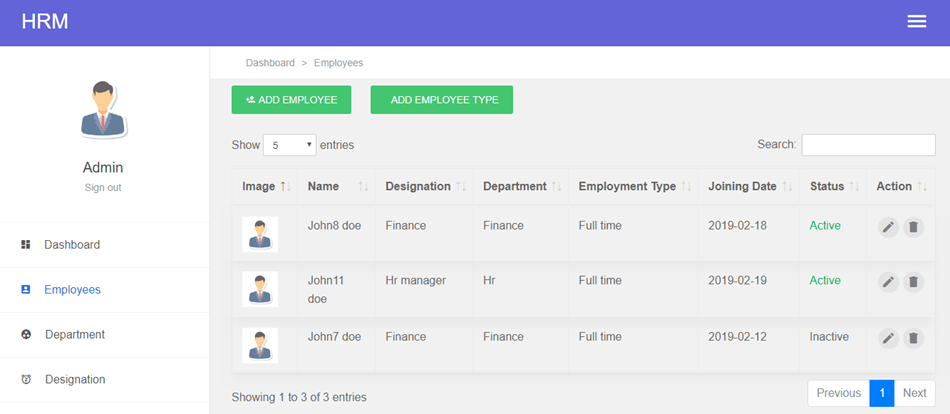Click Sign out link
Image resolution: width=950 pixels, height=414 pixels.
(x=103, y=188)
